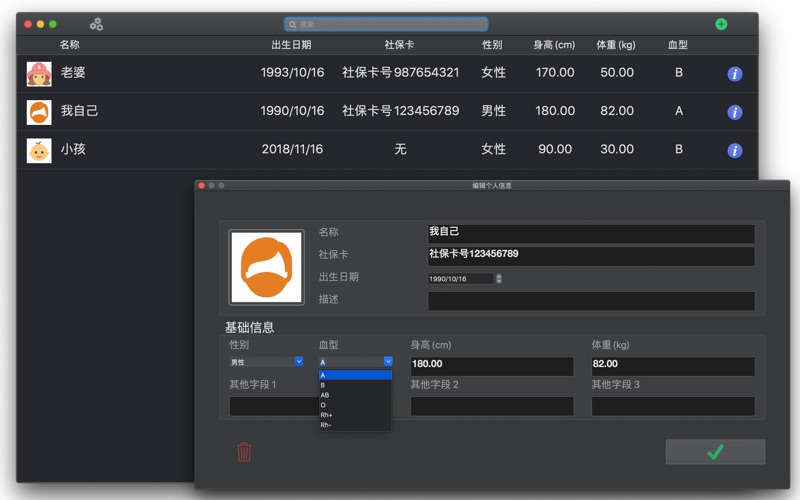Choose Rh+ in blood type list
Screen dimensions: 800x500
tap(327, 415)
